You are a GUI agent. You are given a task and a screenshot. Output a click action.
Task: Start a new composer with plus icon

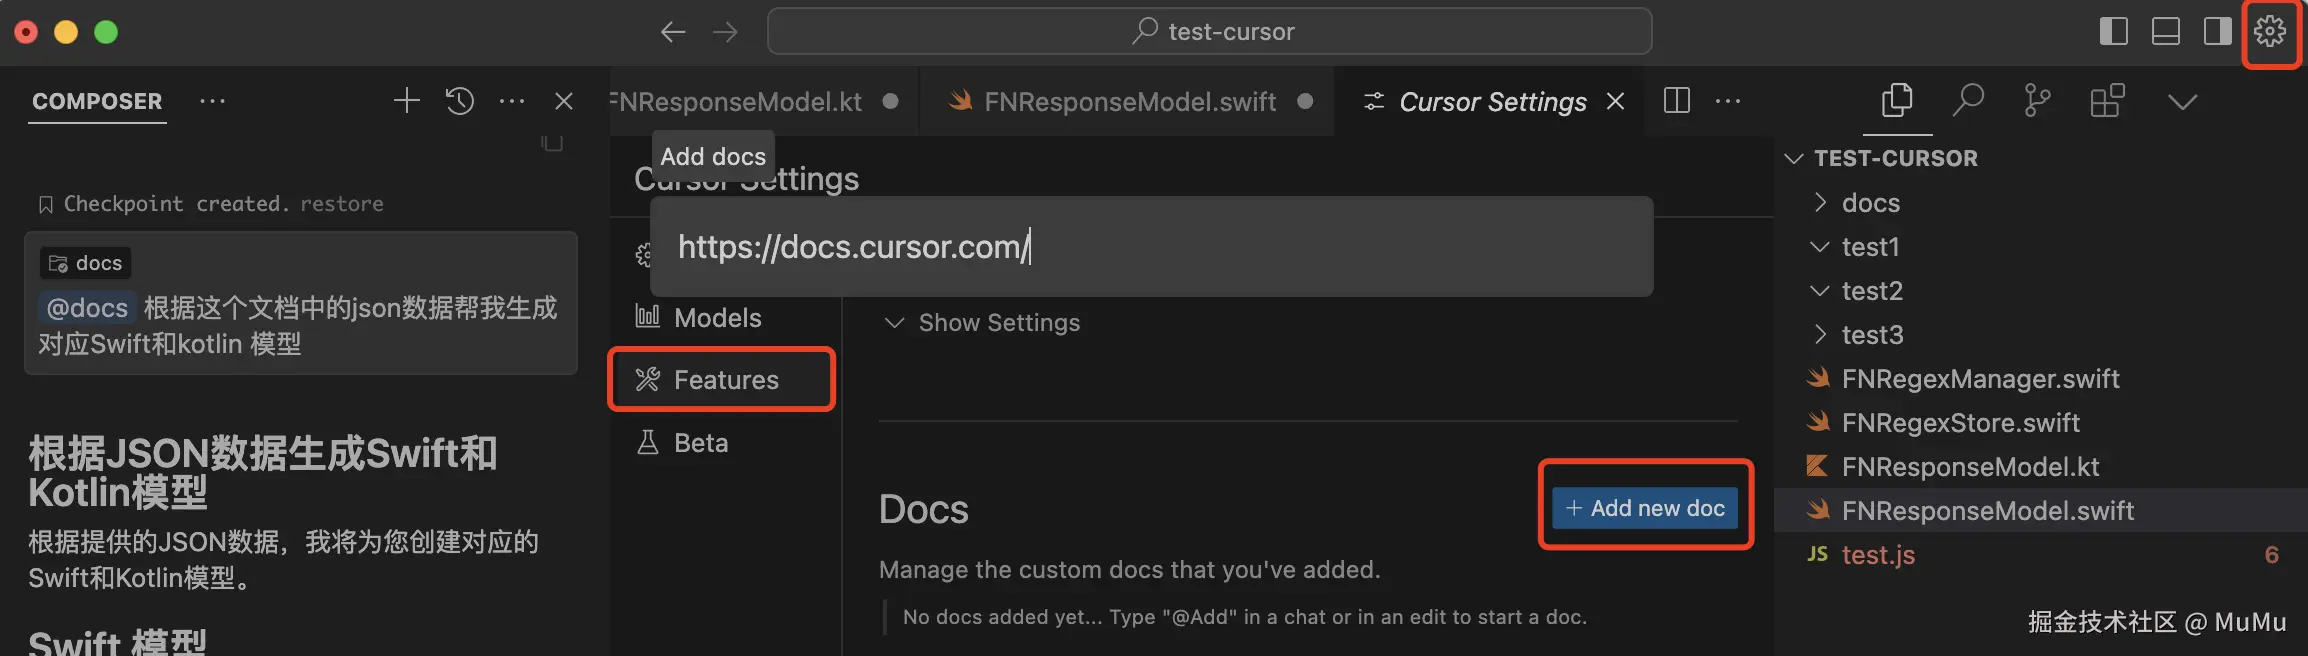(406, 101)
